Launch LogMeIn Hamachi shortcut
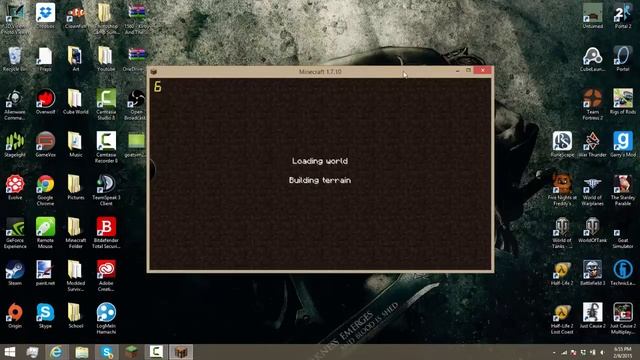 point(106,318)
